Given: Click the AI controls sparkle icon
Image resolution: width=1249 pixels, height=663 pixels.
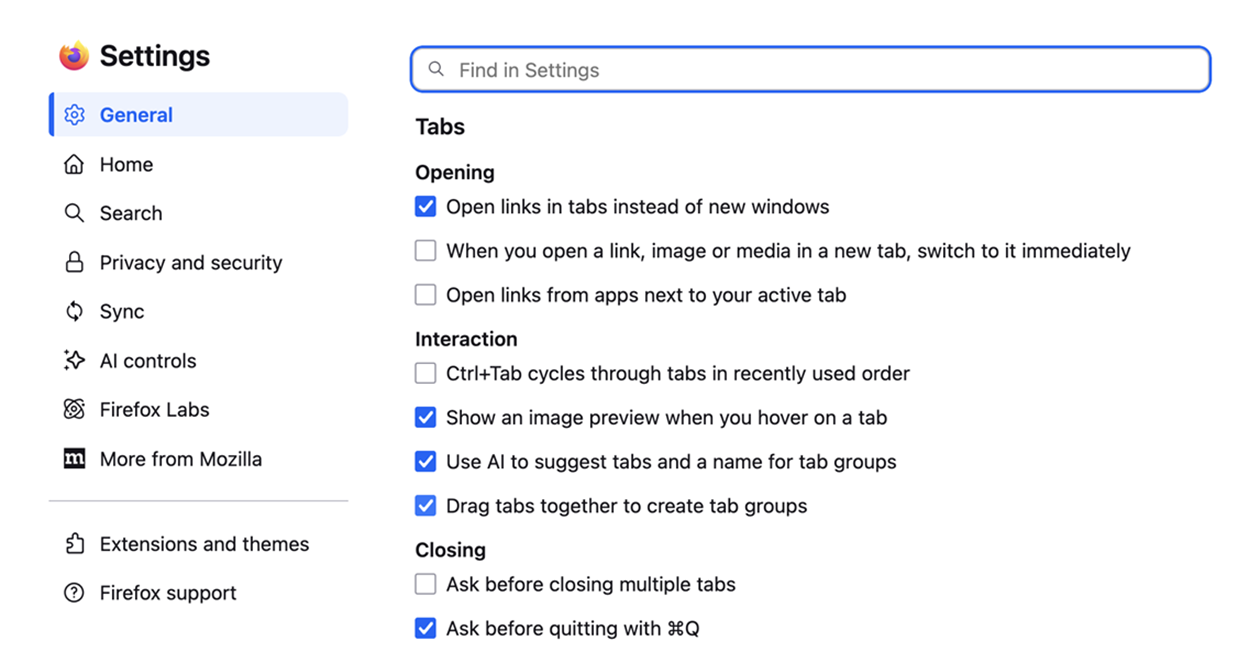Looking at the screenshot, I should click(74, 360).
